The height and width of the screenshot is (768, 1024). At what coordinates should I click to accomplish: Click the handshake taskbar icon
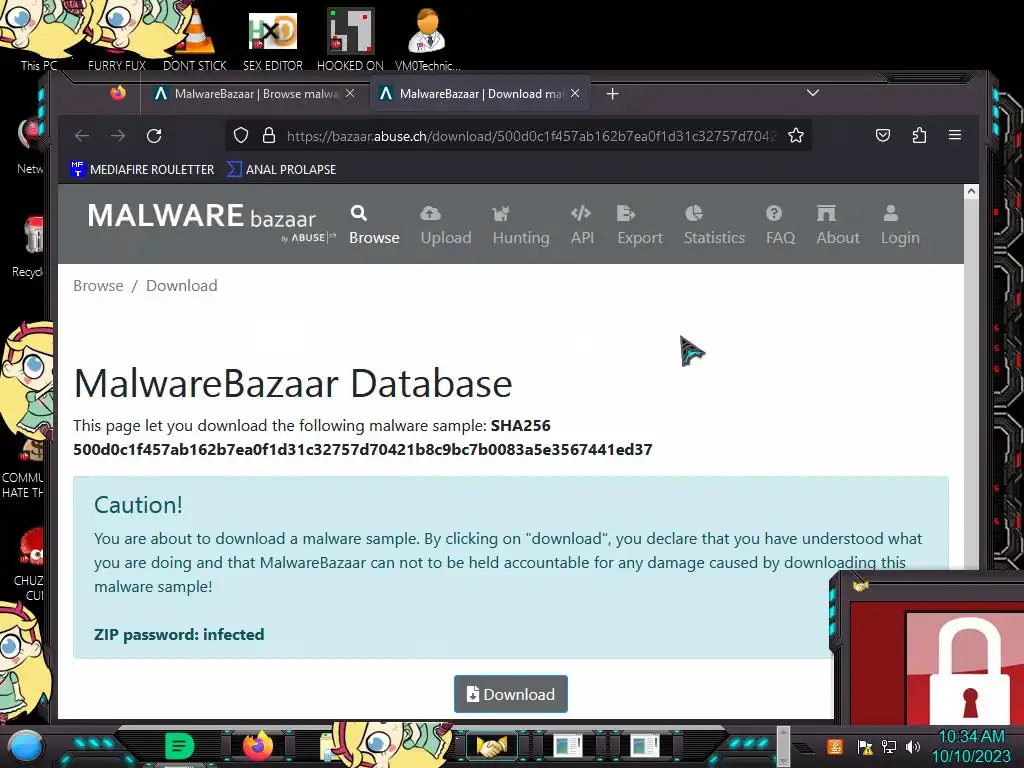(x=491, y=746)
